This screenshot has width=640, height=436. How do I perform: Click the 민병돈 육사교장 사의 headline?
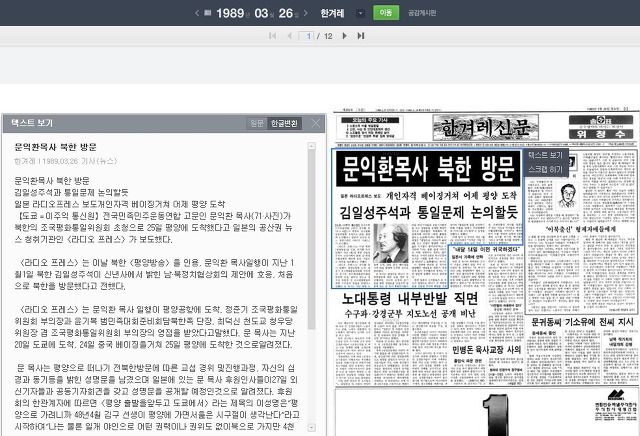click(x=487, y=349)
